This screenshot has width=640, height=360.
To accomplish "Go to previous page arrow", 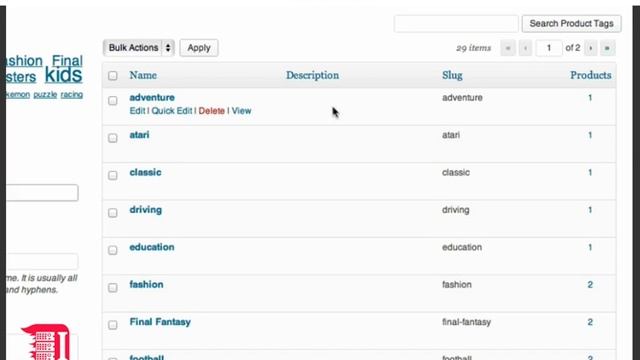I will point(526,48).
